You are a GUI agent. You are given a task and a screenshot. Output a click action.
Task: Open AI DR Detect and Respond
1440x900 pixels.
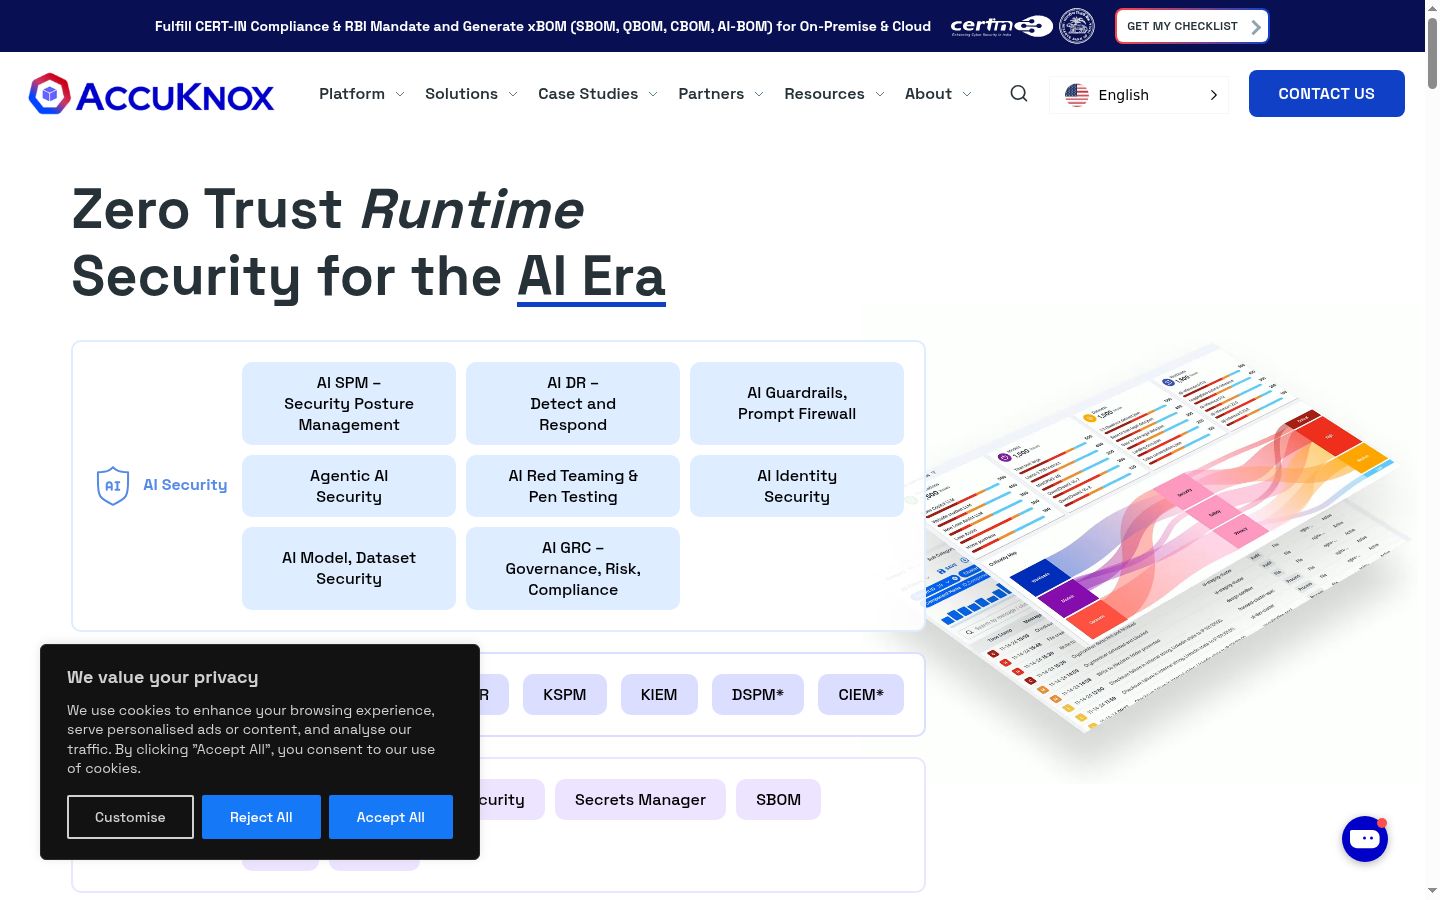click(573, 403)
